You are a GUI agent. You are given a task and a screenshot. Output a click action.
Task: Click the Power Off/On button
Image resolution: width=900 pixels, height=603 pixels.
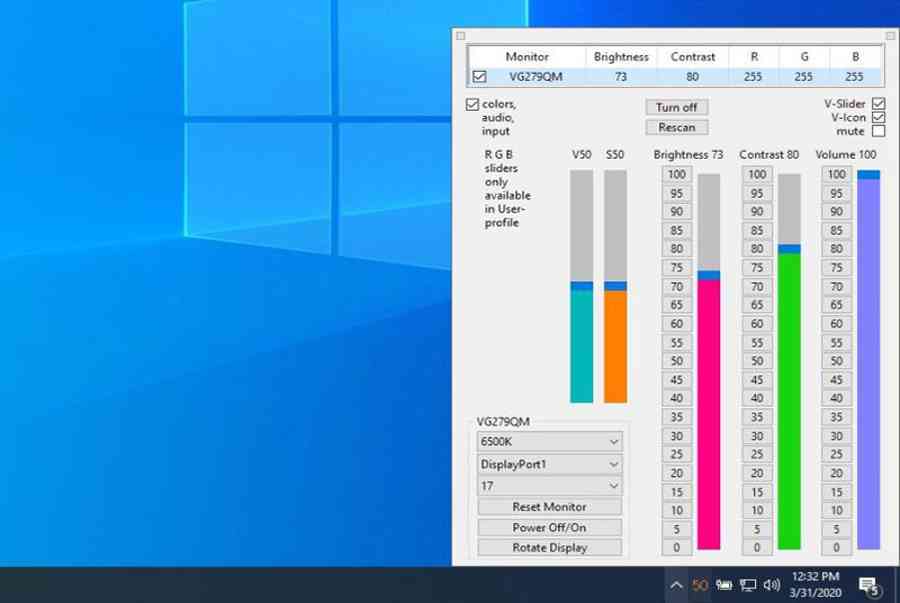(549, 528)
